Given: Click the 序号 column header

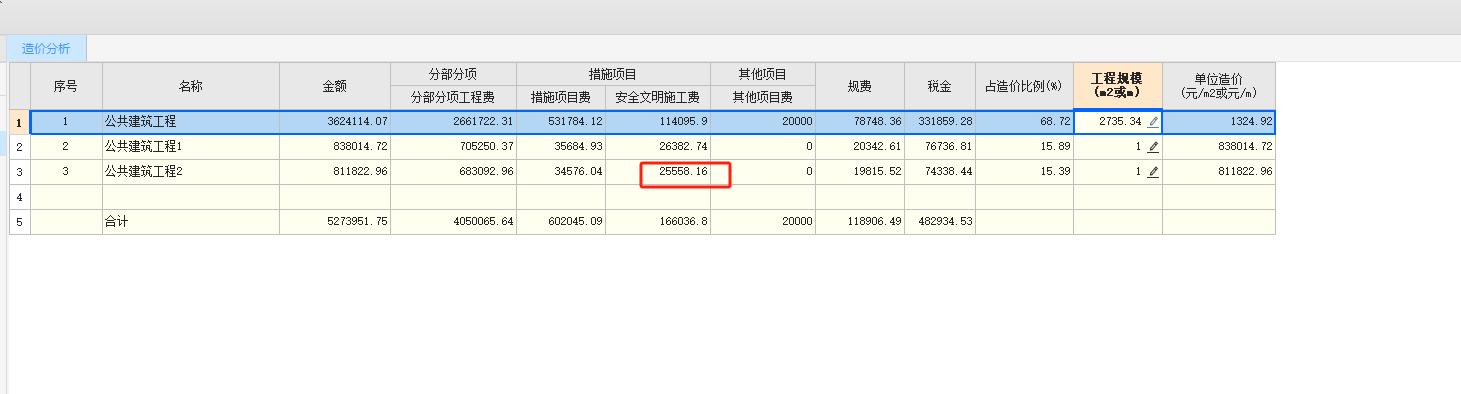Looking at the screenshot, I should coord(66,86).
